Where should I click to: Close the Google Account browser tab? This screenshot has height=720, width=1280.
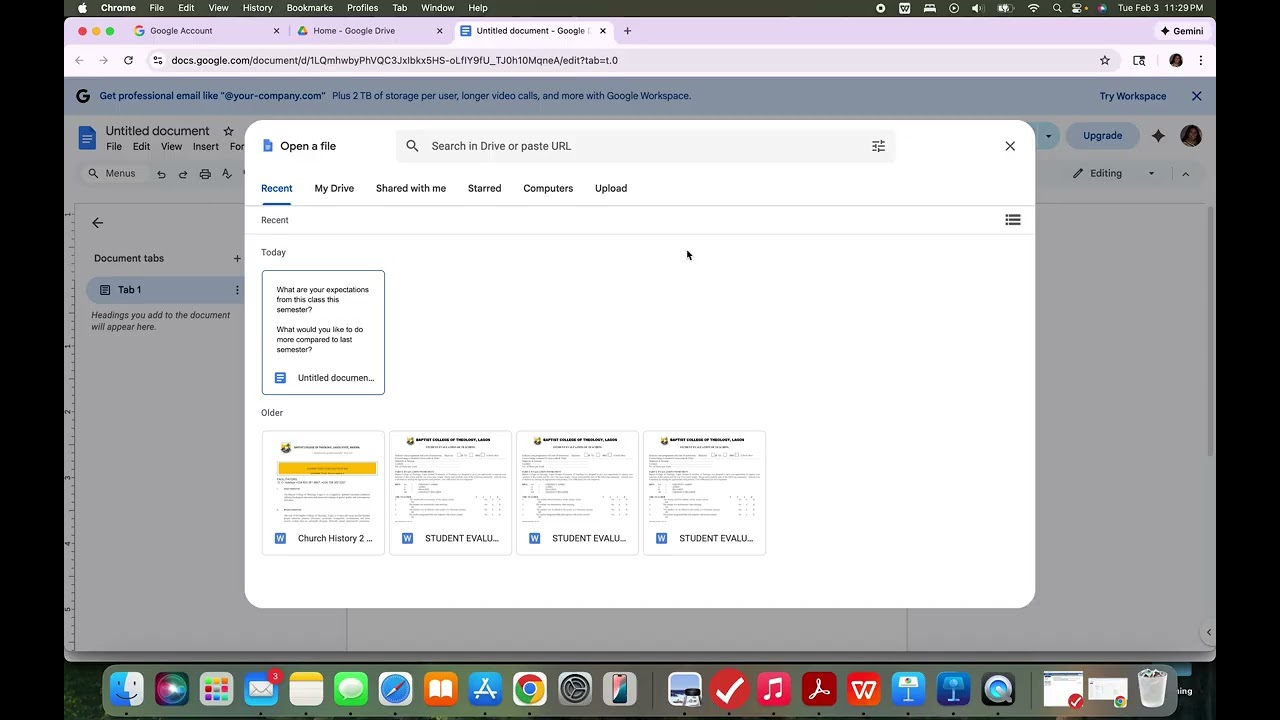coord(277,31)
